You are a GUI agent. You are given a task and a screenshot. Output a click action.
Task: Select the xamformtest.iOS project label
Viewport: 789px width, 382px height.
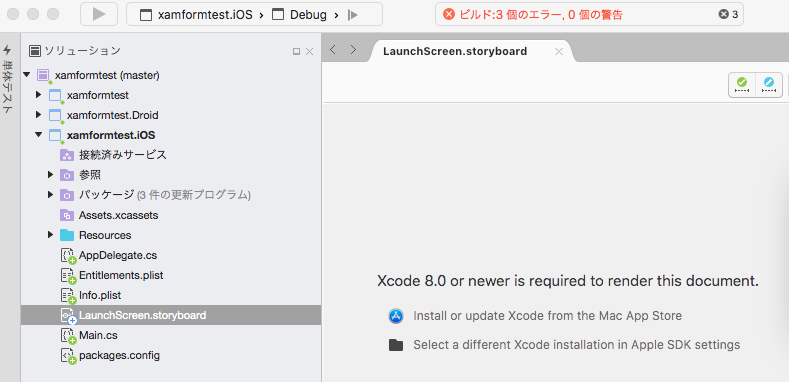tap(111, 135)
